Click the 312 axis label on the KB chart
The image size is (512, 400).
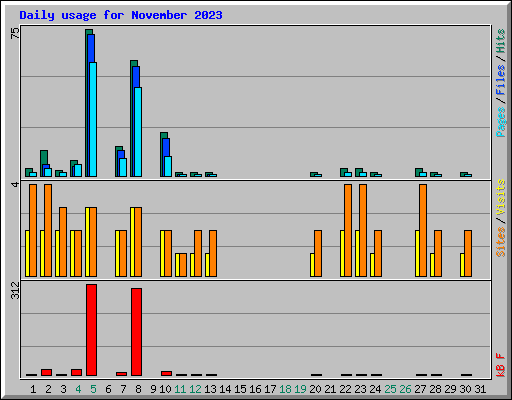click(15, 290)
